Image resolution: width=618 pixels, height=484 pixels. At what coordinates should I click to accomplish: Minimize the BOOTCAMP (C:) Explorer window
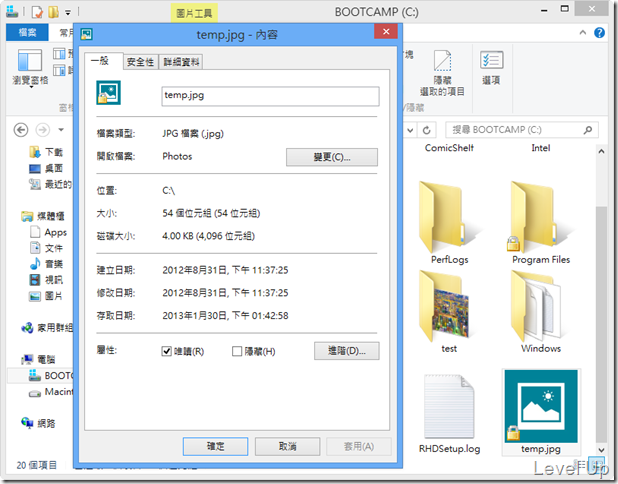click(544, 10)
